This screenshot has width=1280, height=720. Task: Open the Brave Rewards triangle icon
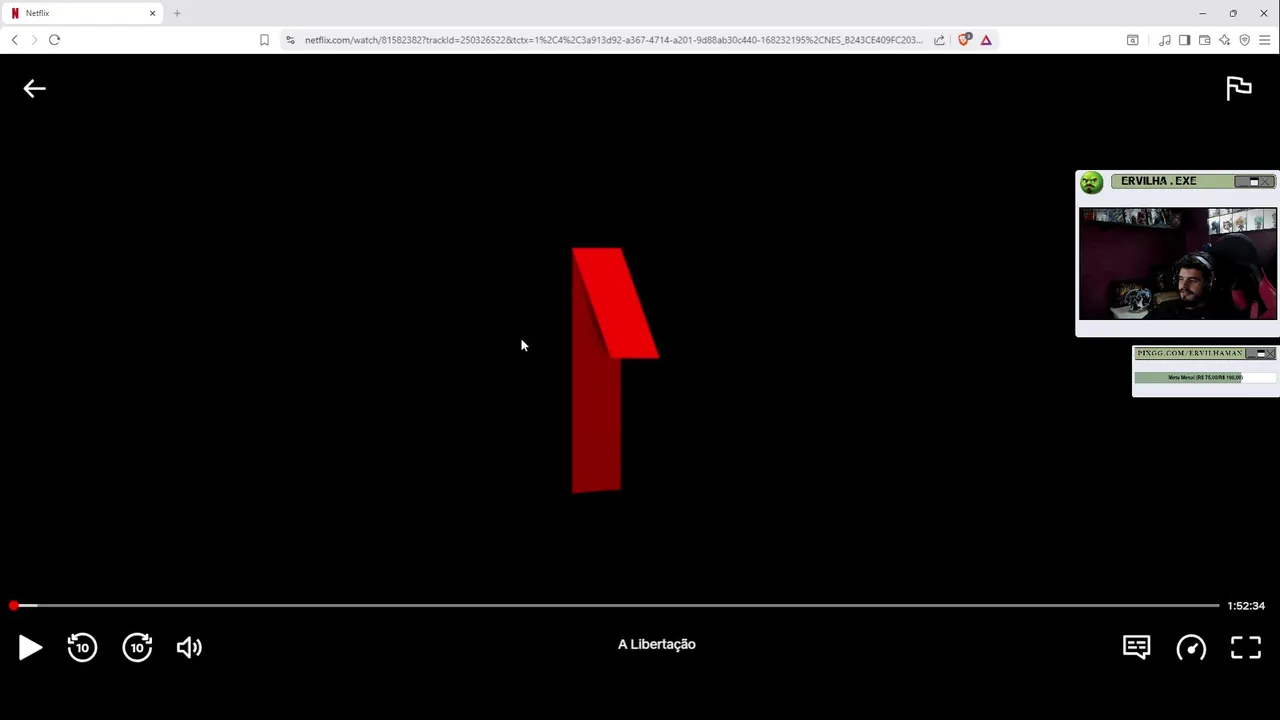986,40
